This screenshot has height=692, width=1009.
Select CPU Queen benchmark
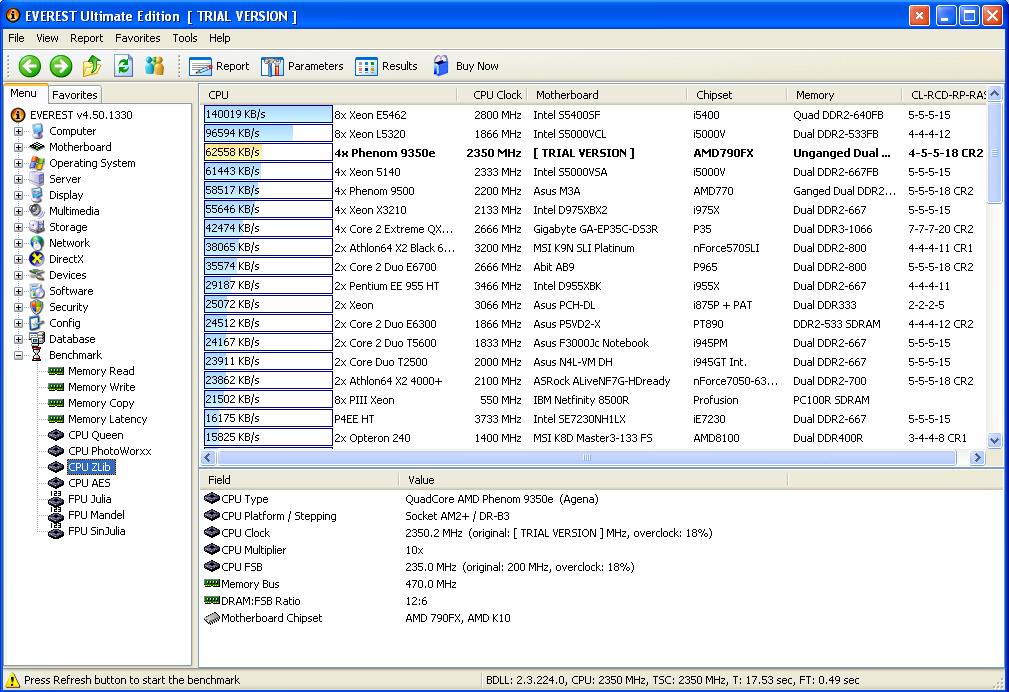tap(96, 435)
